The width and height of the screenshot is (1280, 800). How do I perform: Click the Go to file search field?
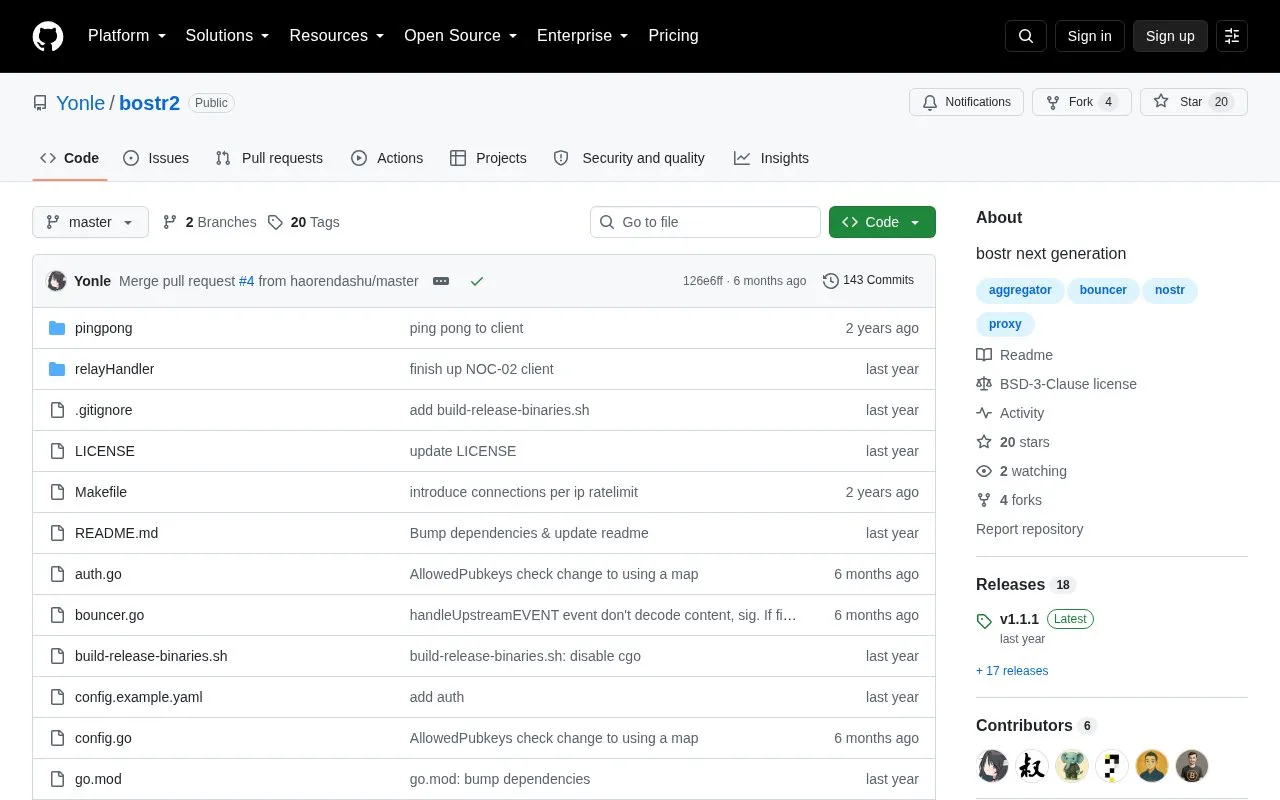705,222
